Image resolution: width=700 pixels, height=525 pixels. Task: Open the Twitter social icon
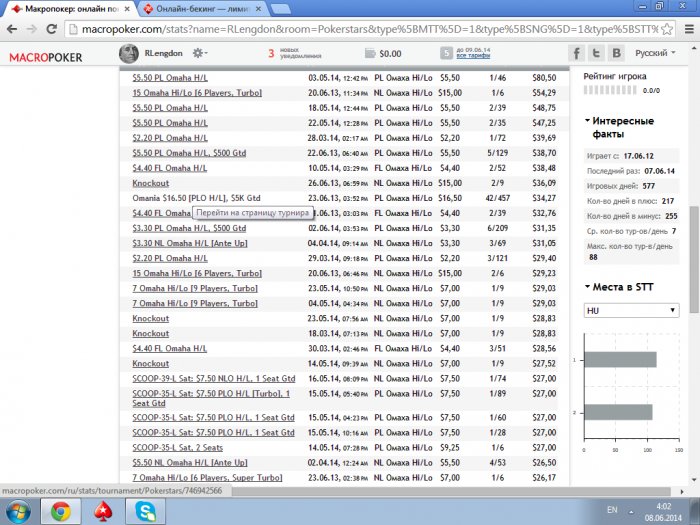pyautogui.click(x=596, y=53)
